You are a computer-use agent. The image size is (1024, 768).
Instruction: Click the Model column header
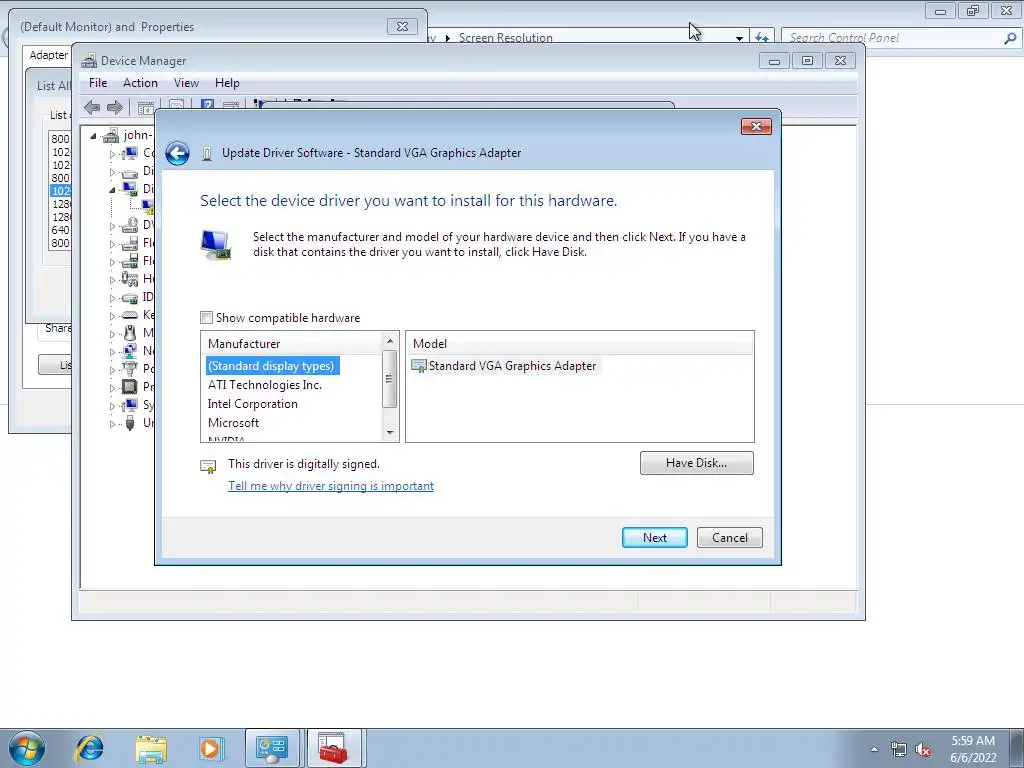pos(579,344)
